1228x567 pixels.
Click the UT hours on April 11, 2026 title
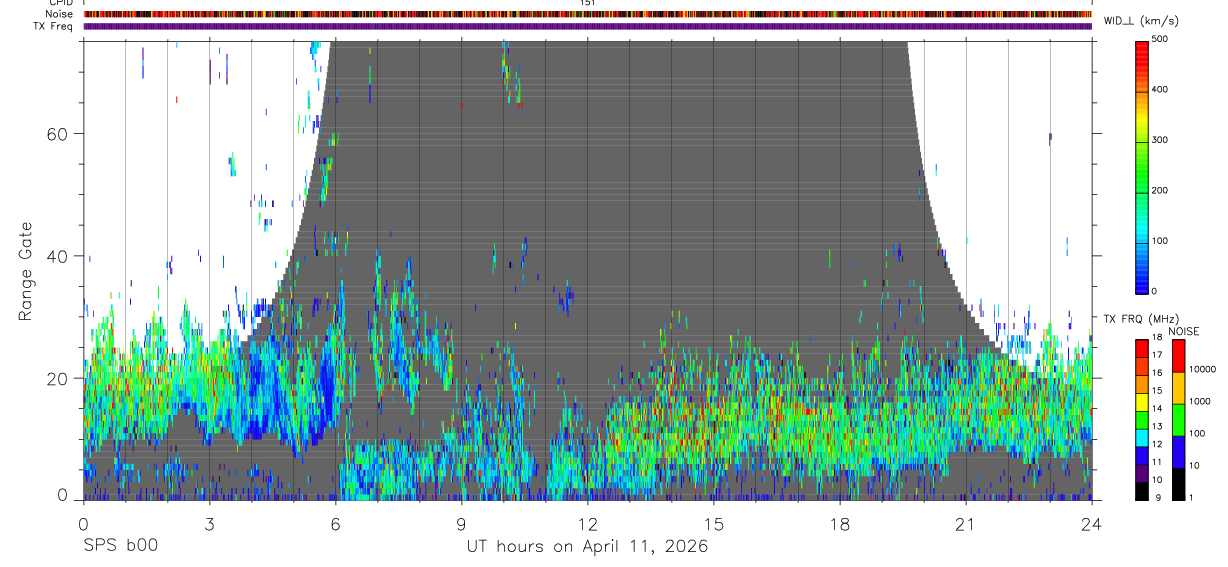(587, 546)
